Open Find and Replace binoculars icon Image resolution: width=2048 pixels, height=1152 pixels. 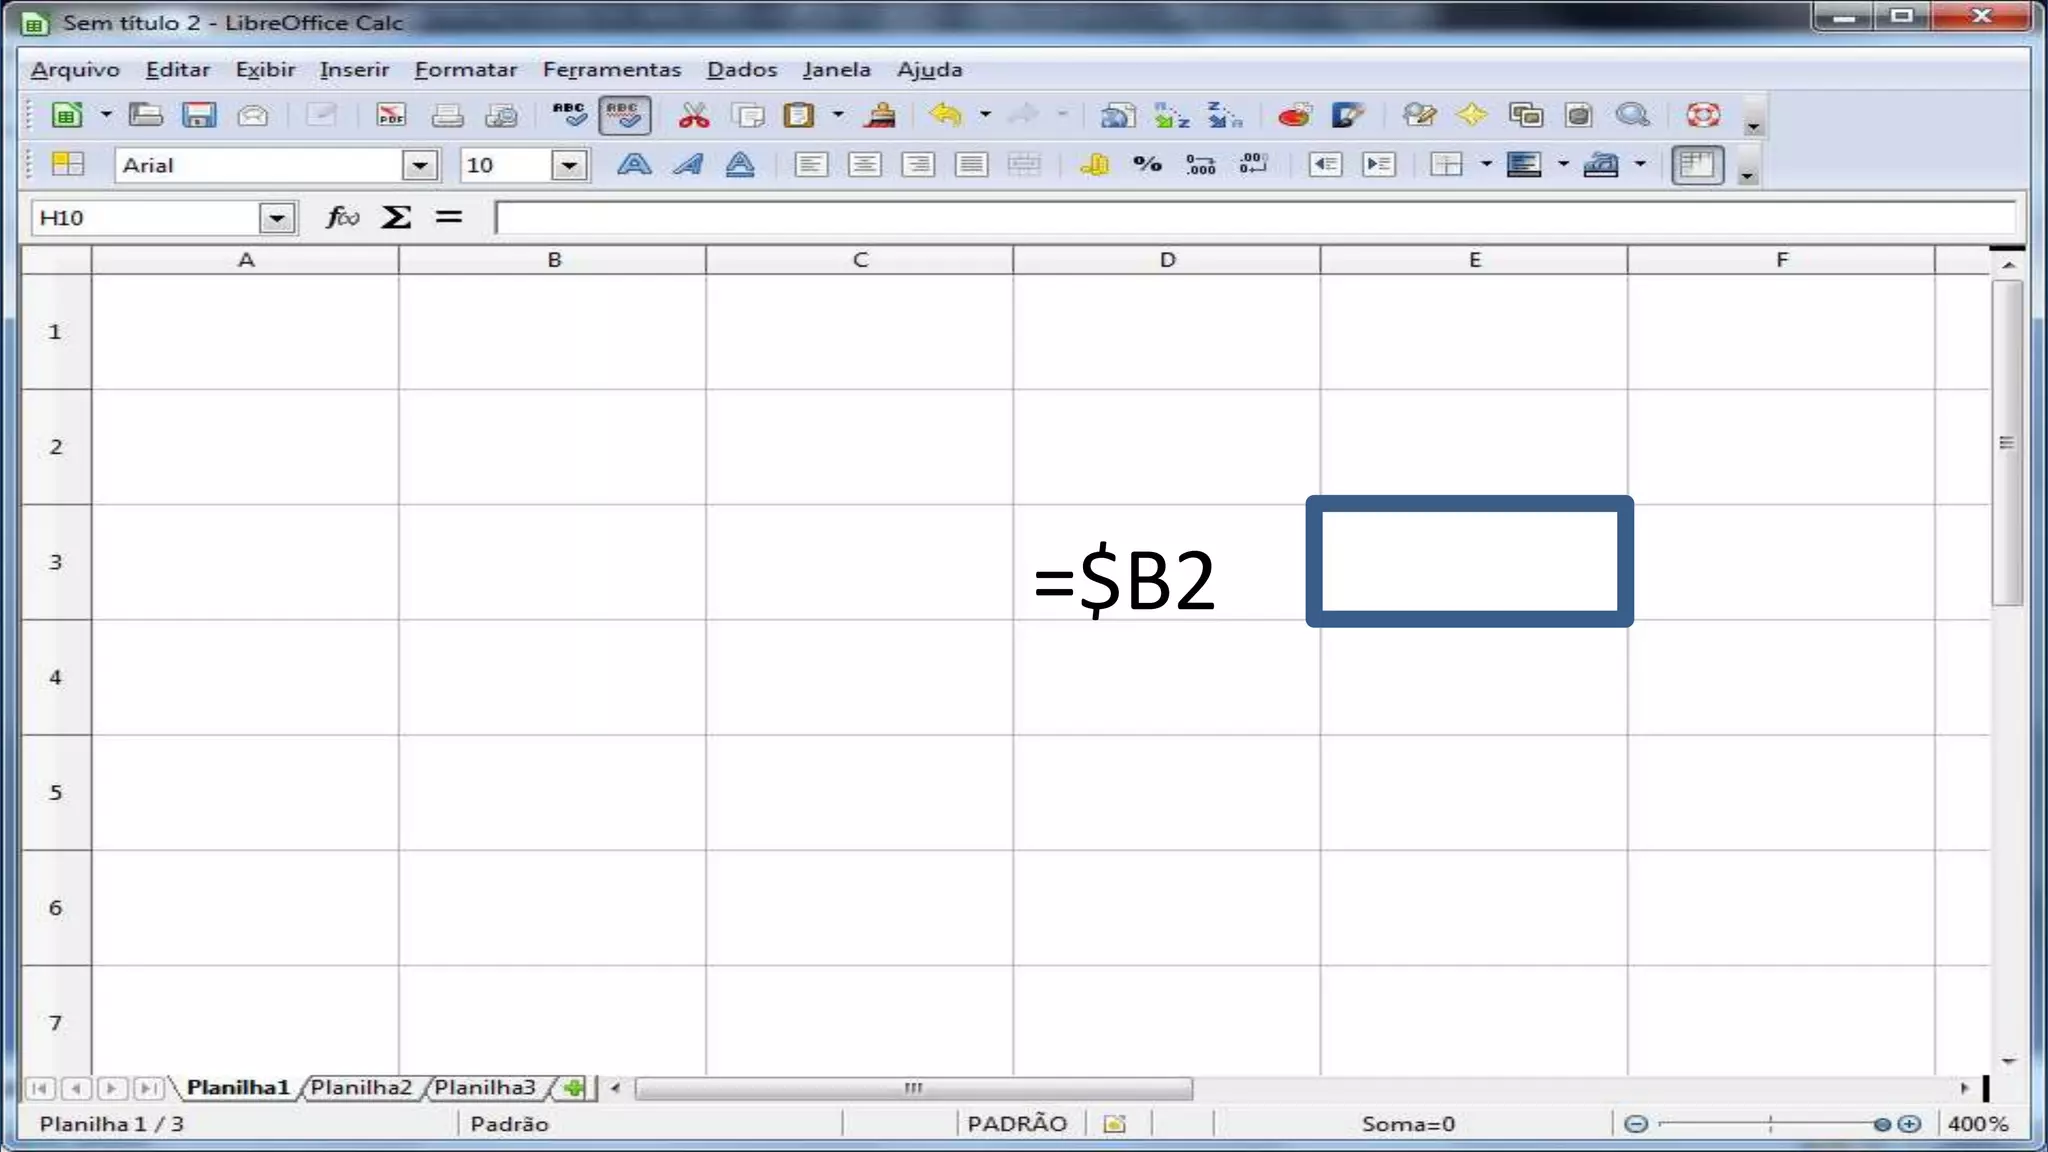pyautogui.click(x=1417, y=116)
